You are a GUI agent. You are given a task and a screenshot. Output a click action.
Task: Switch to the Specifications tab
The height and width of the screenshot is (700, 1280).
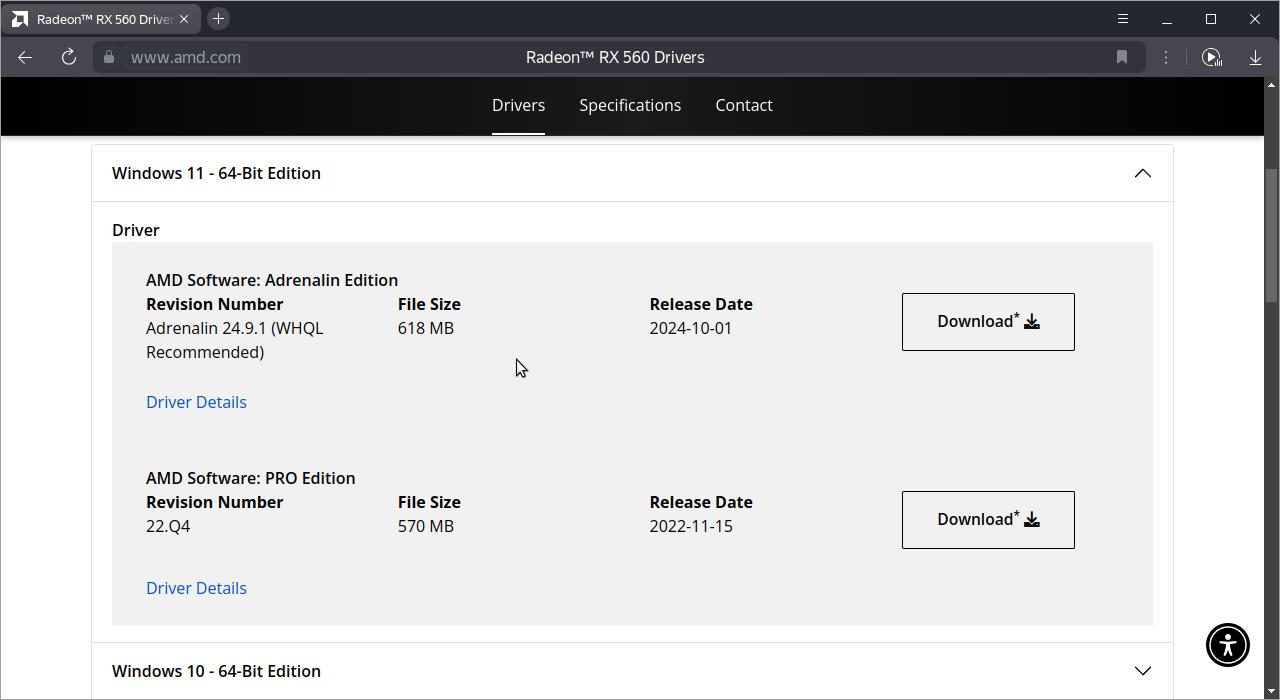pos(630,105)
